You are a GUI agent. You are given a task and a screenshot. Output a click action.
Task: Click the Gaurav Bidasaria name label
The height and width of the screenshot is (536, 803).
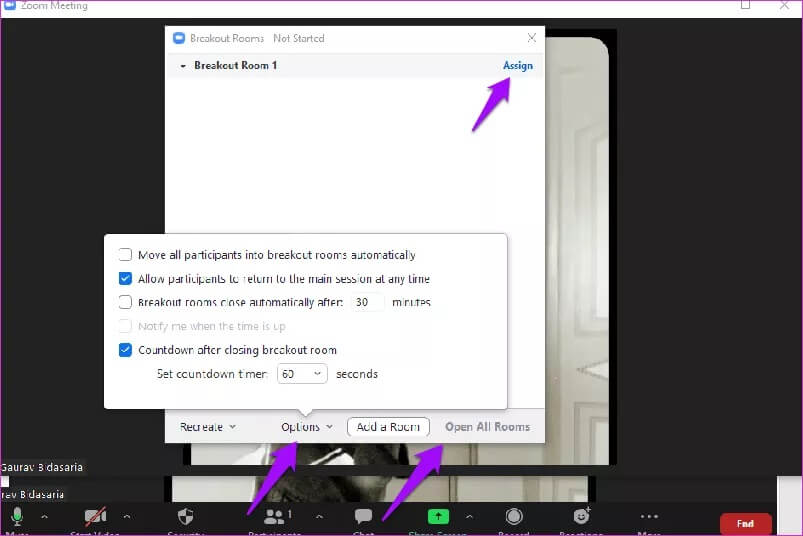pos(41,467)
